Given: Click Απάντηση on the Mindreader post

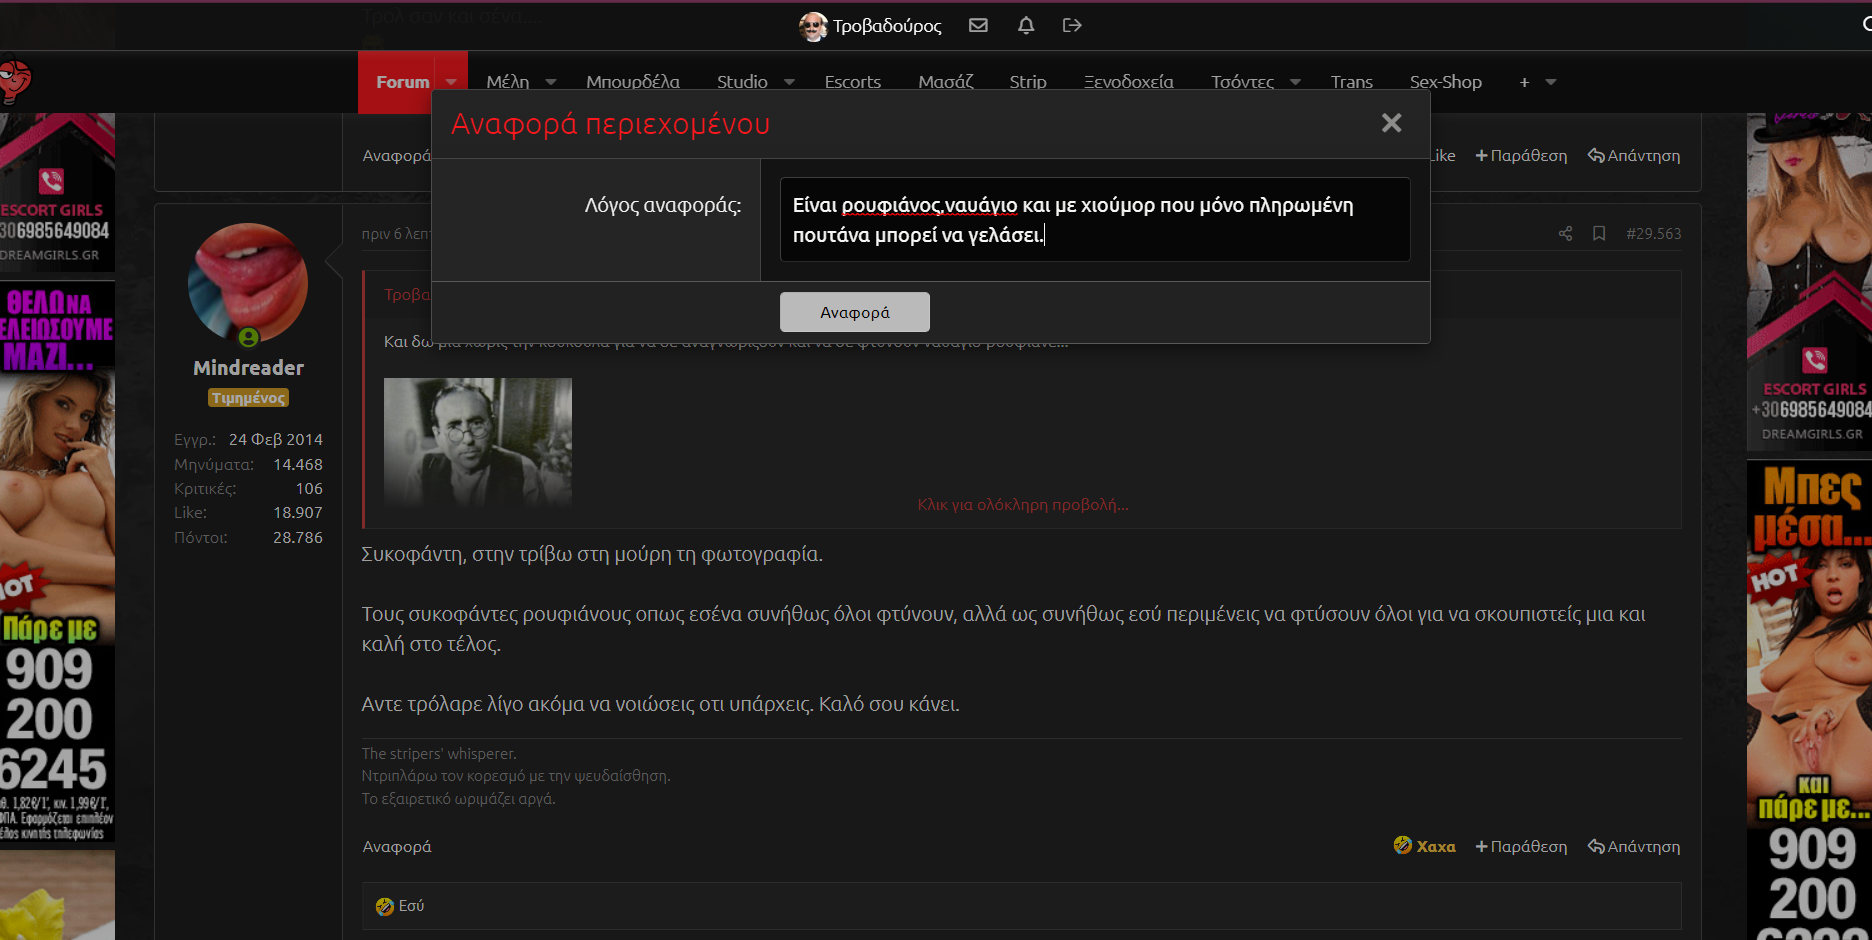Looking at the screenshot, I should tap(1634, 846).
